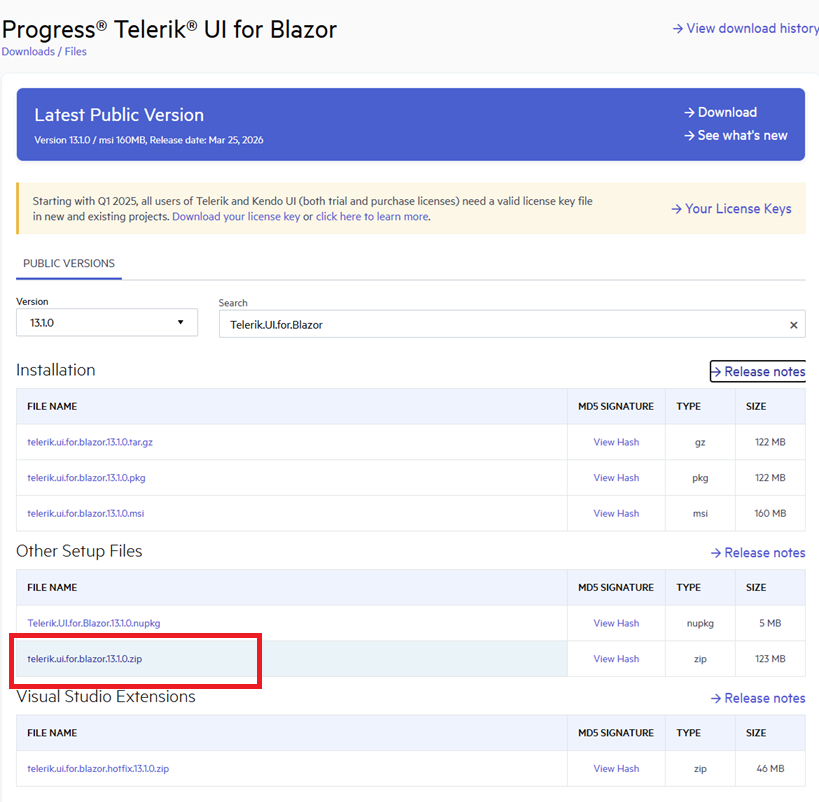819x802 pixels.
Task: Click the nupkg type cell
Action: 700,623
